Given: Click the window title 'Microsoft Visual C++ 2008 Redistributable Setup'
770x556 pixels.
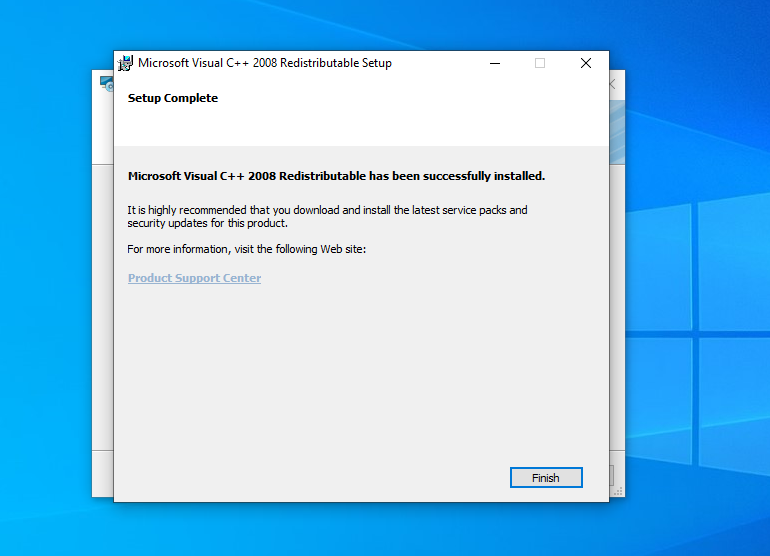Looking at the screenshot, I should (x=265, y=63).
